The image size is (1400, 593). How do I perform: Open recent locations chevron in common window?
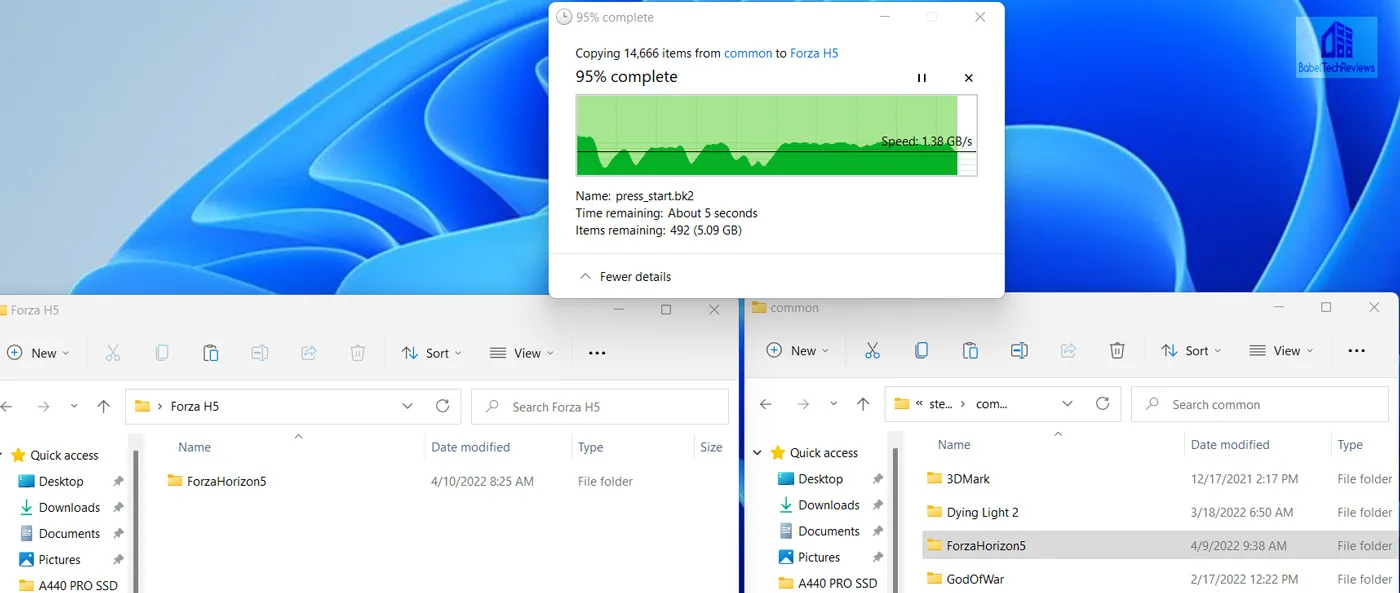pyautogui.click(x=834, y=405)
